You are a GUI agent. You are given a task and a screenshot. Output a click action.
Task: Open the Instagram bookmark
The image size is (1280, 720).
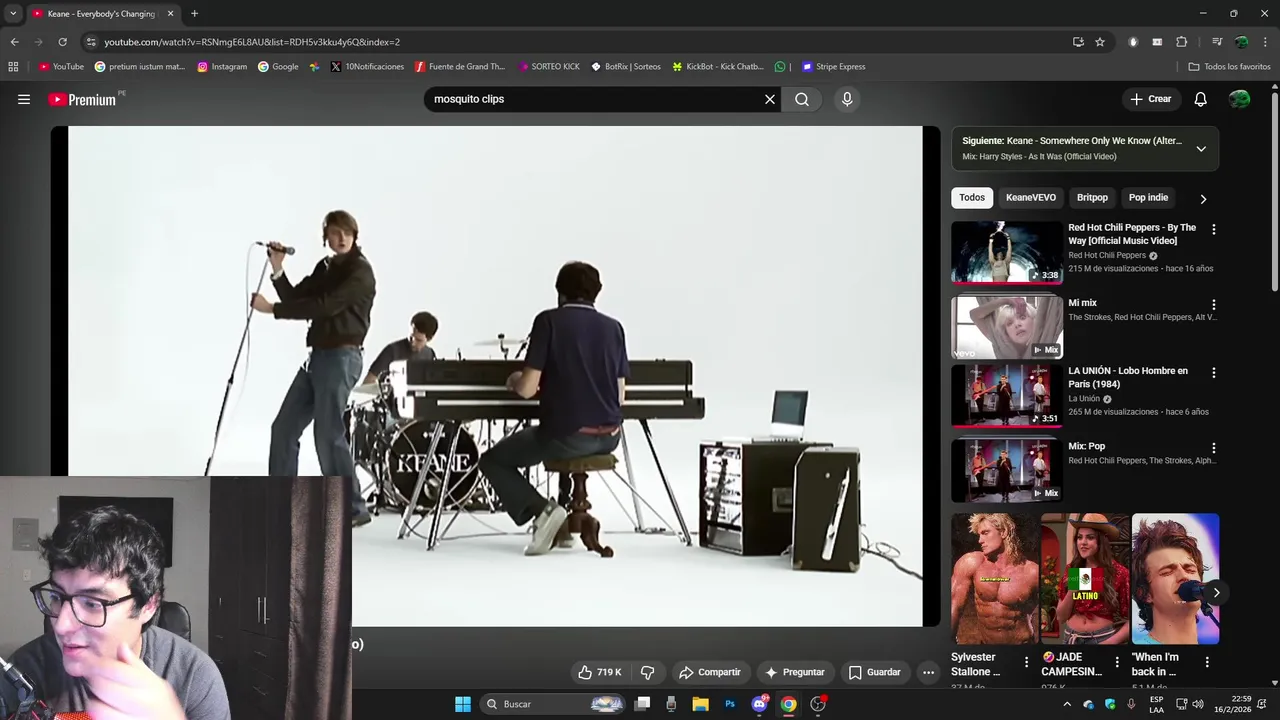222,67
